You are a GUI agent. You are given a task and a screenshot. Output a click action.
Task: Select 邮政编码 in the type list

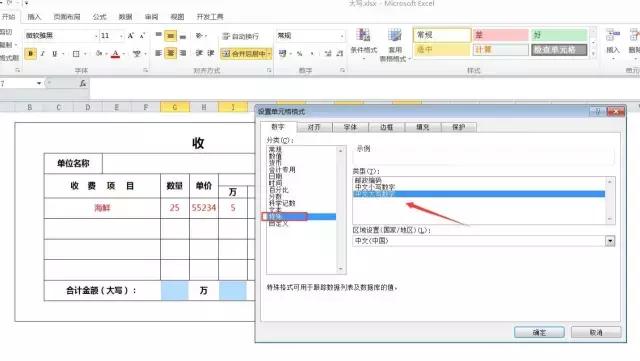(x=368, y=180)
